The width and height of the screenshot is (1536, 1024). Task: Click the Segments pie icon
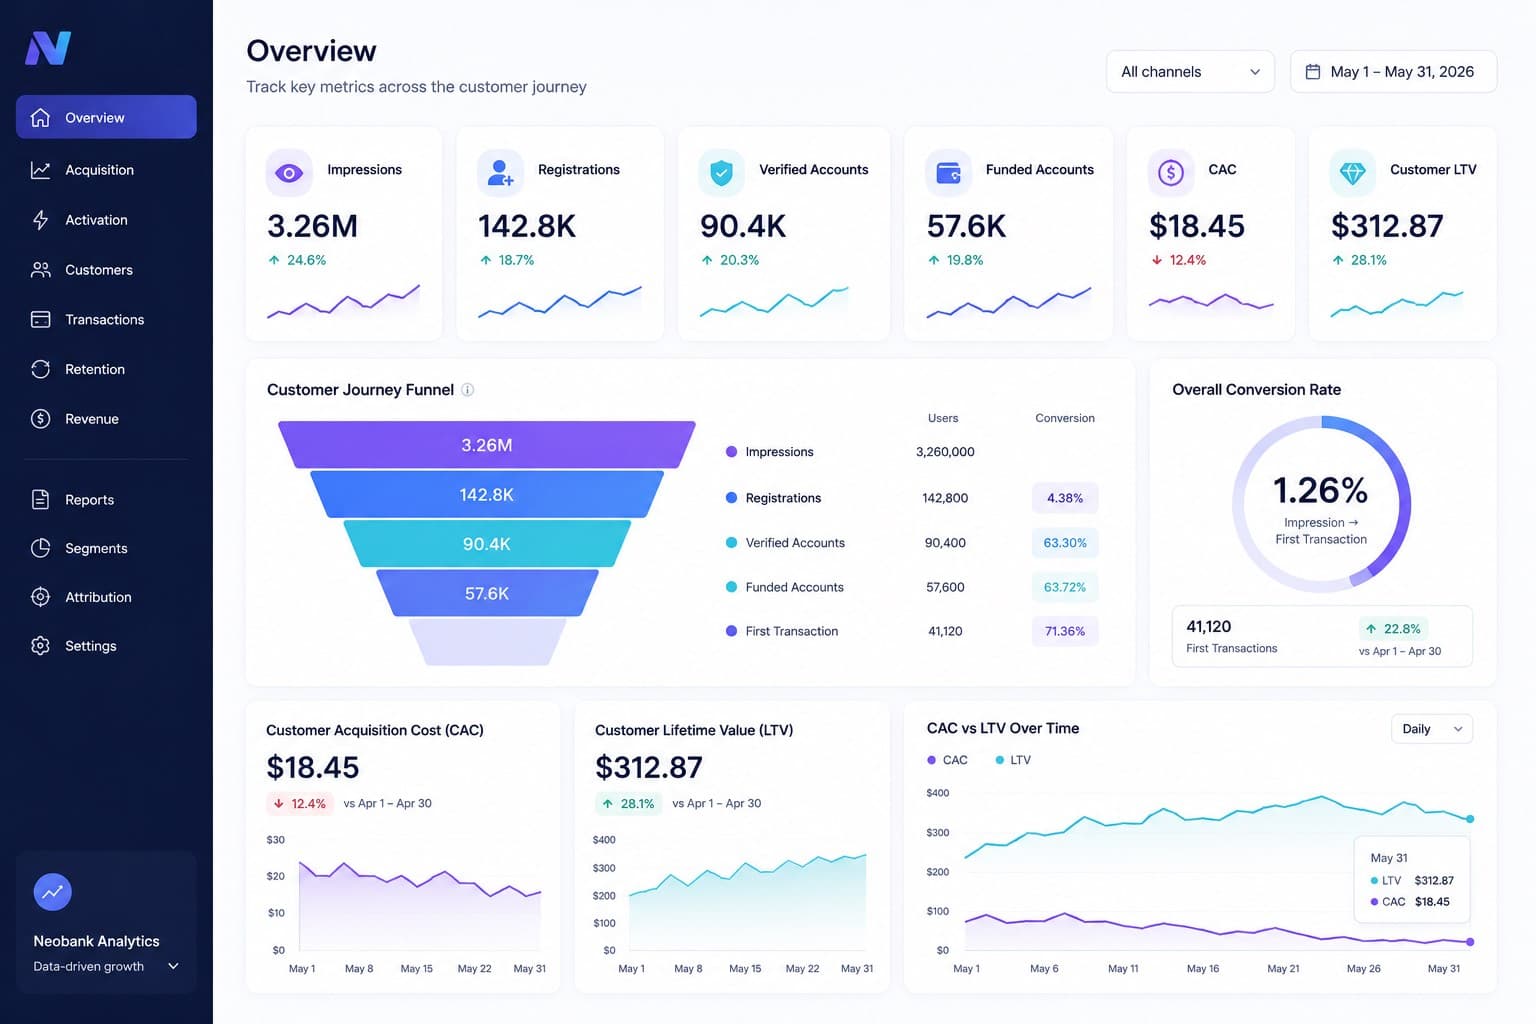pyautogui.click(x=40, y=548)
